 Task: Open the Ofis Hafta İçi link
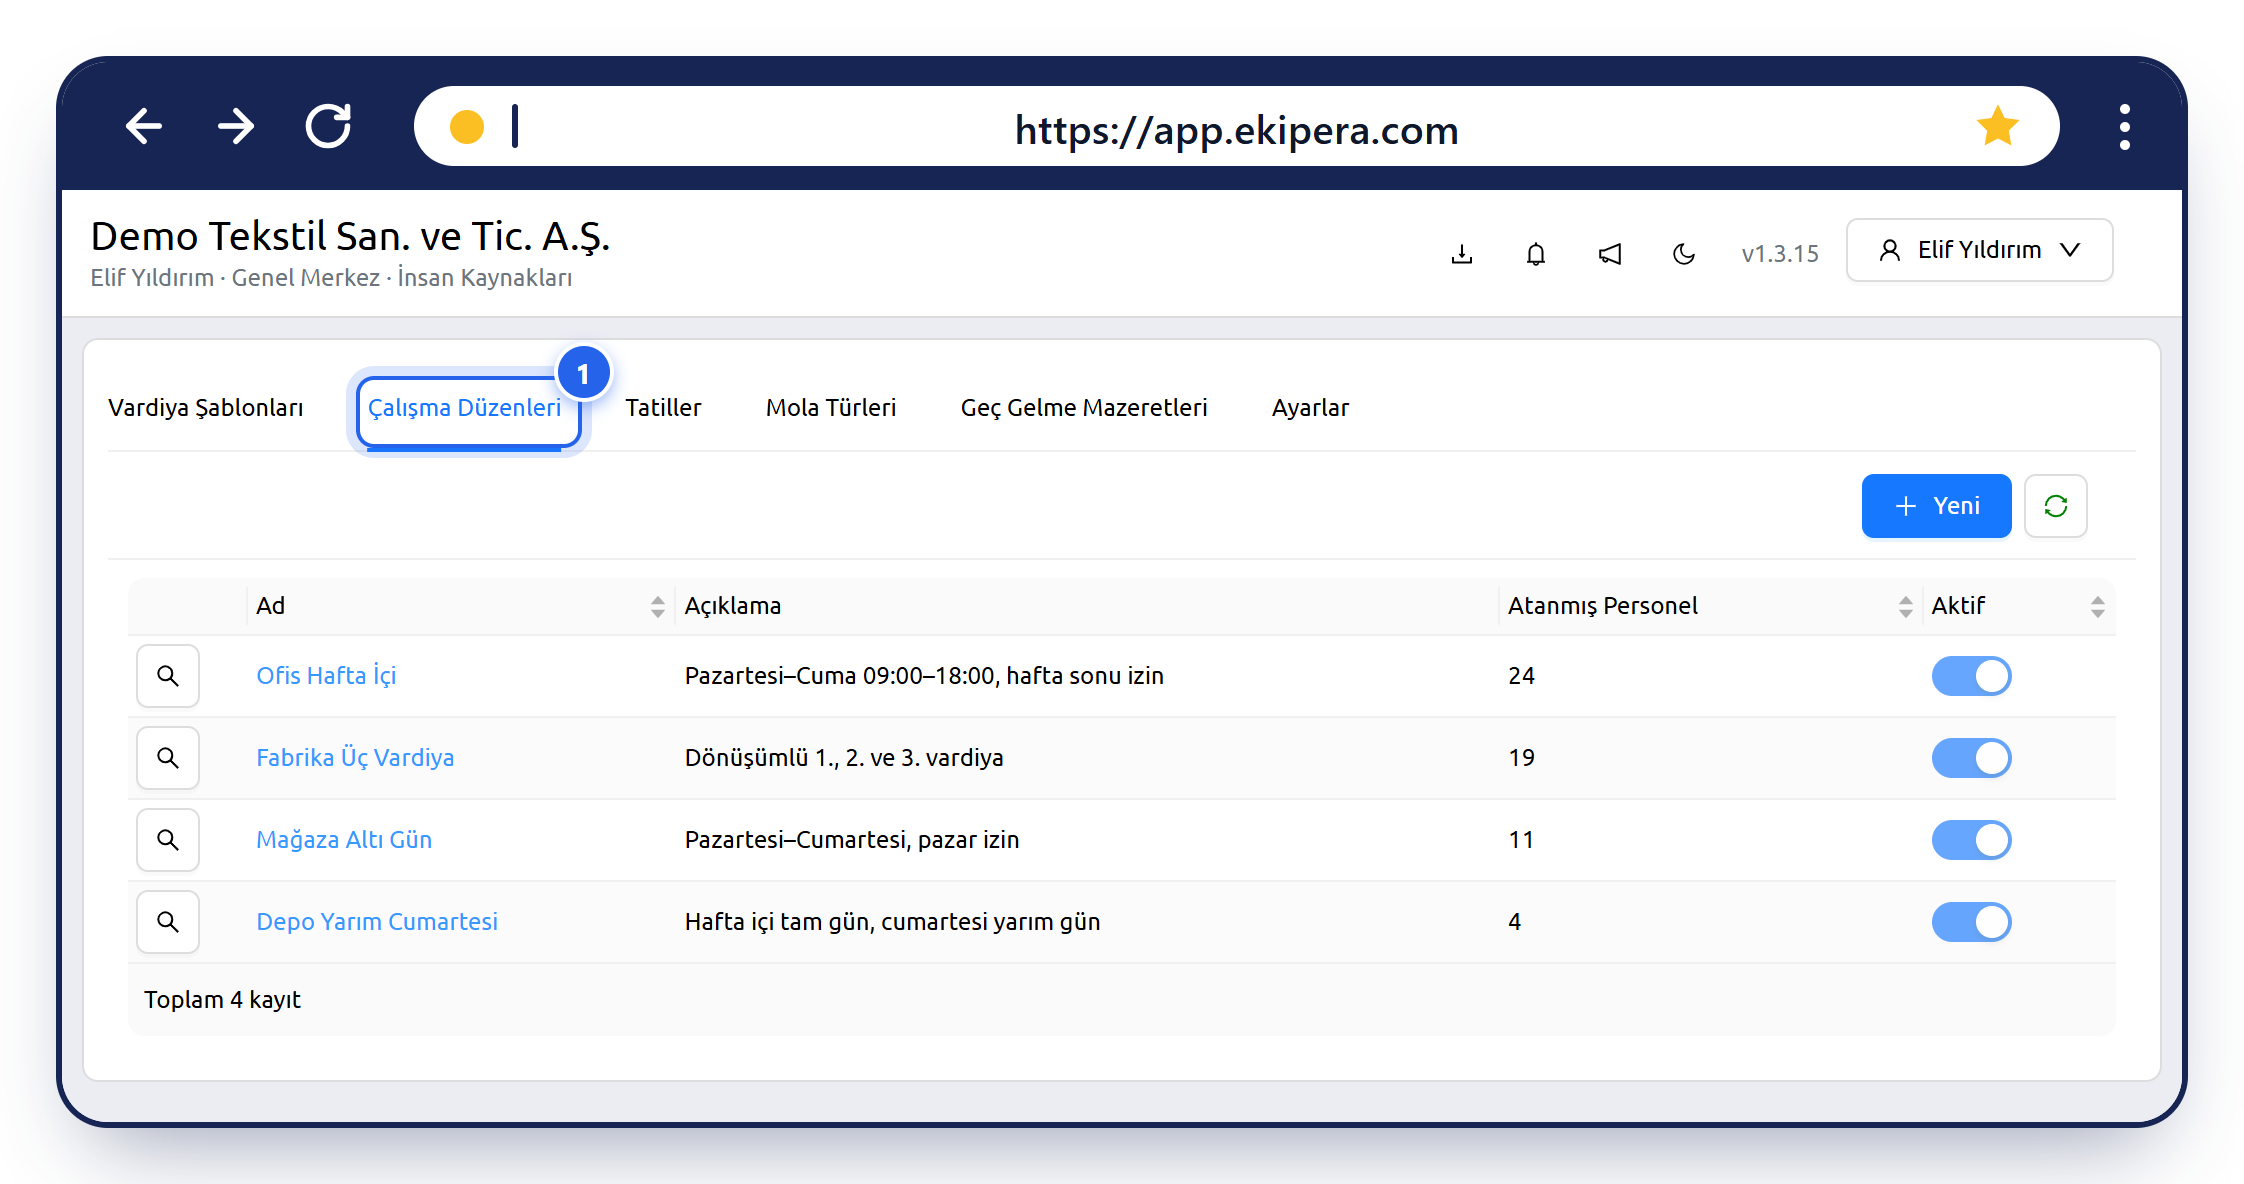(326, 676)
